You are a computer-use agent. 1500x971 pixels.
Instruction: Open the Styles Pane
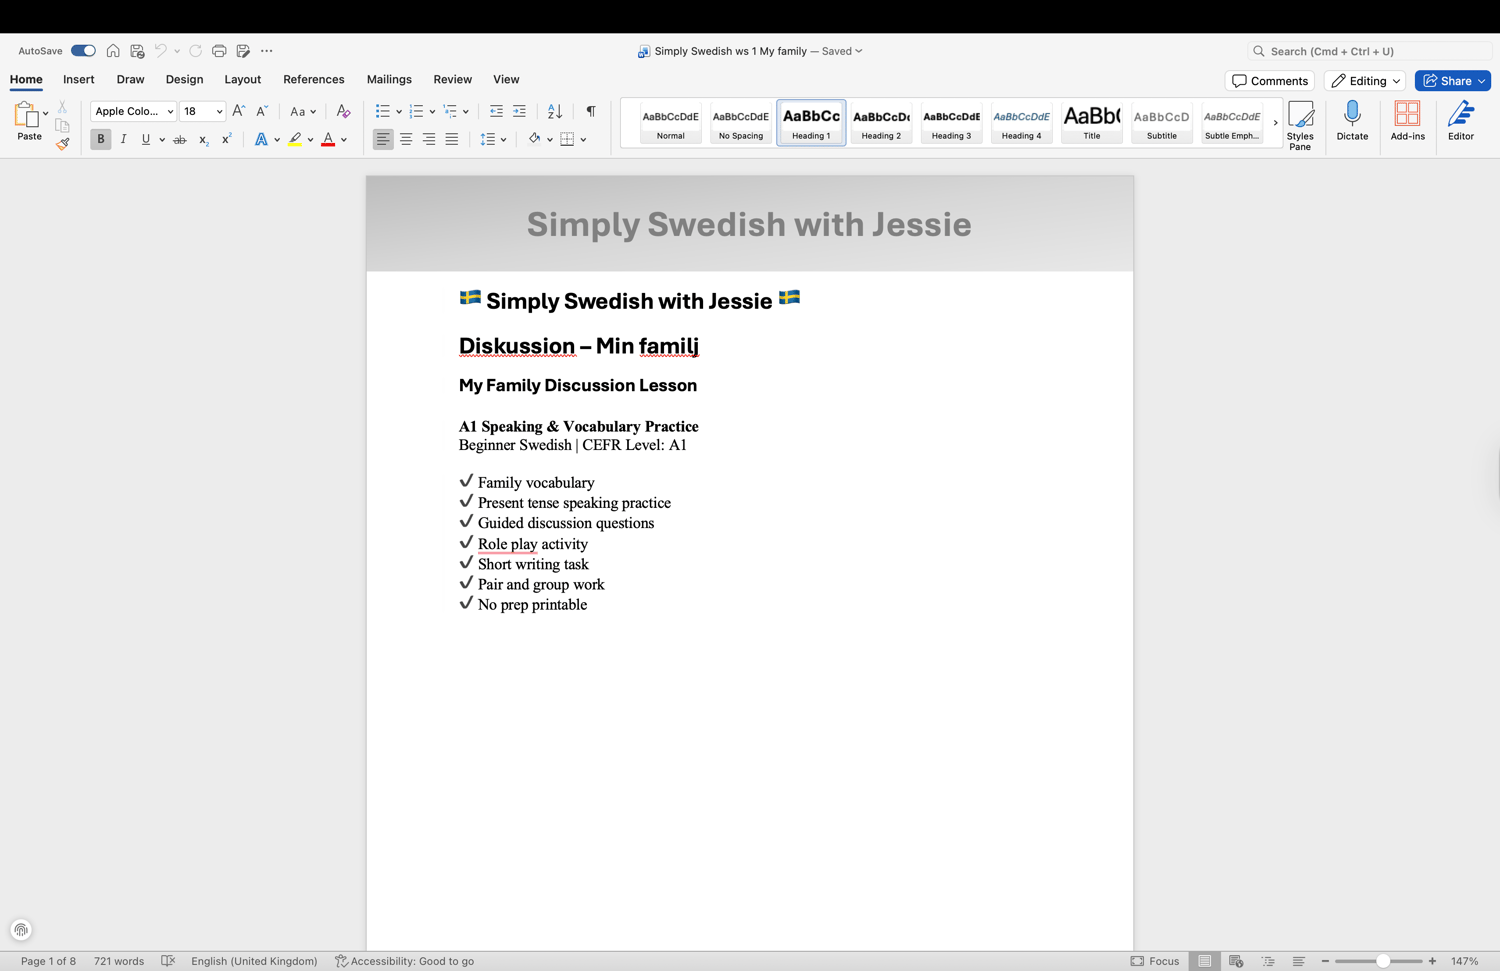point(1300,125)
